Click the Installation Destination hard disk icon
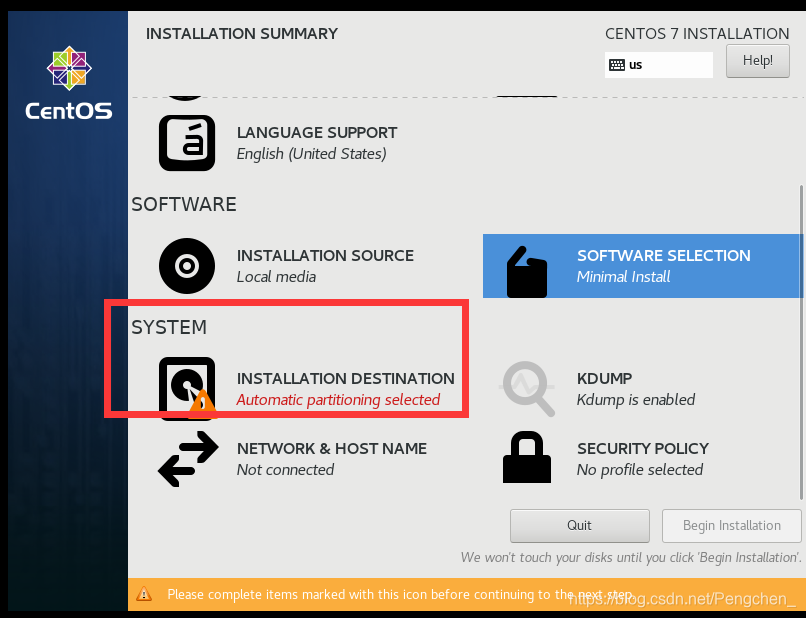This screenshot has height=618, width=806. [187, 389]
